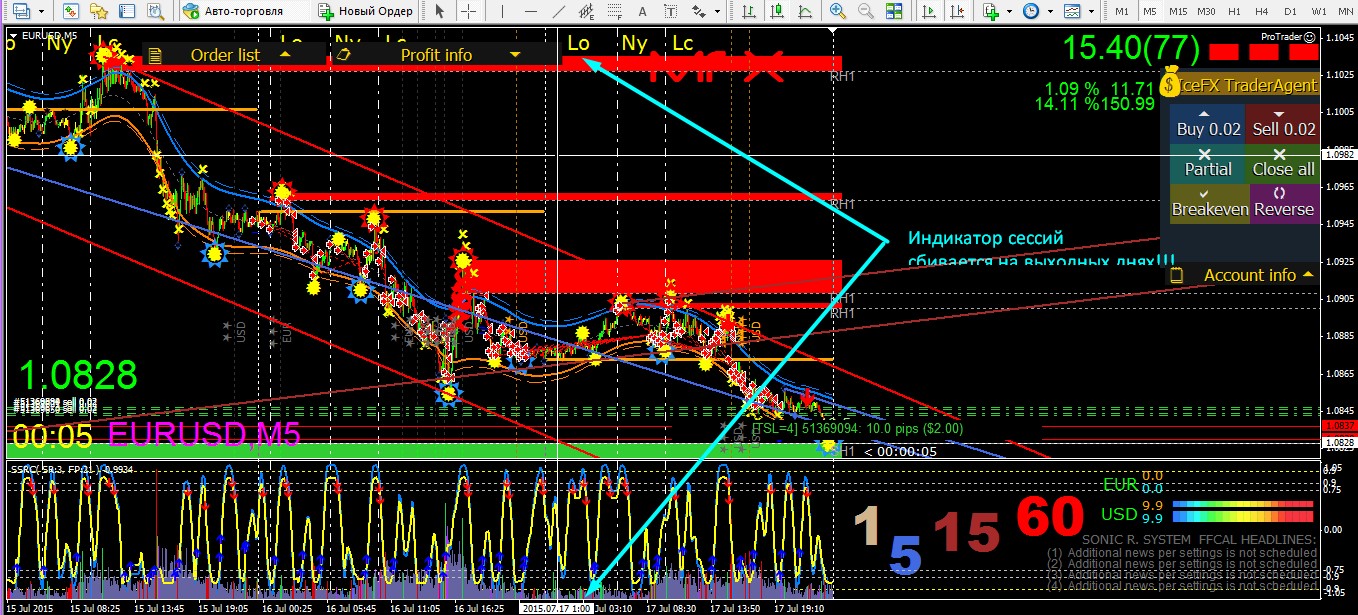
Task: Click the Buy 0.02 button
Action: tap(1208, 124)
